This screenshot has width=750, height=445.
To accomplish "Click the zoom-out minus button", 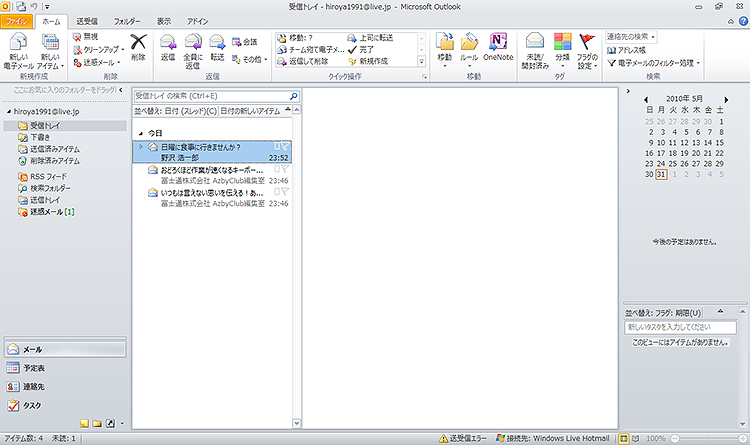I will tap(674, 438).
